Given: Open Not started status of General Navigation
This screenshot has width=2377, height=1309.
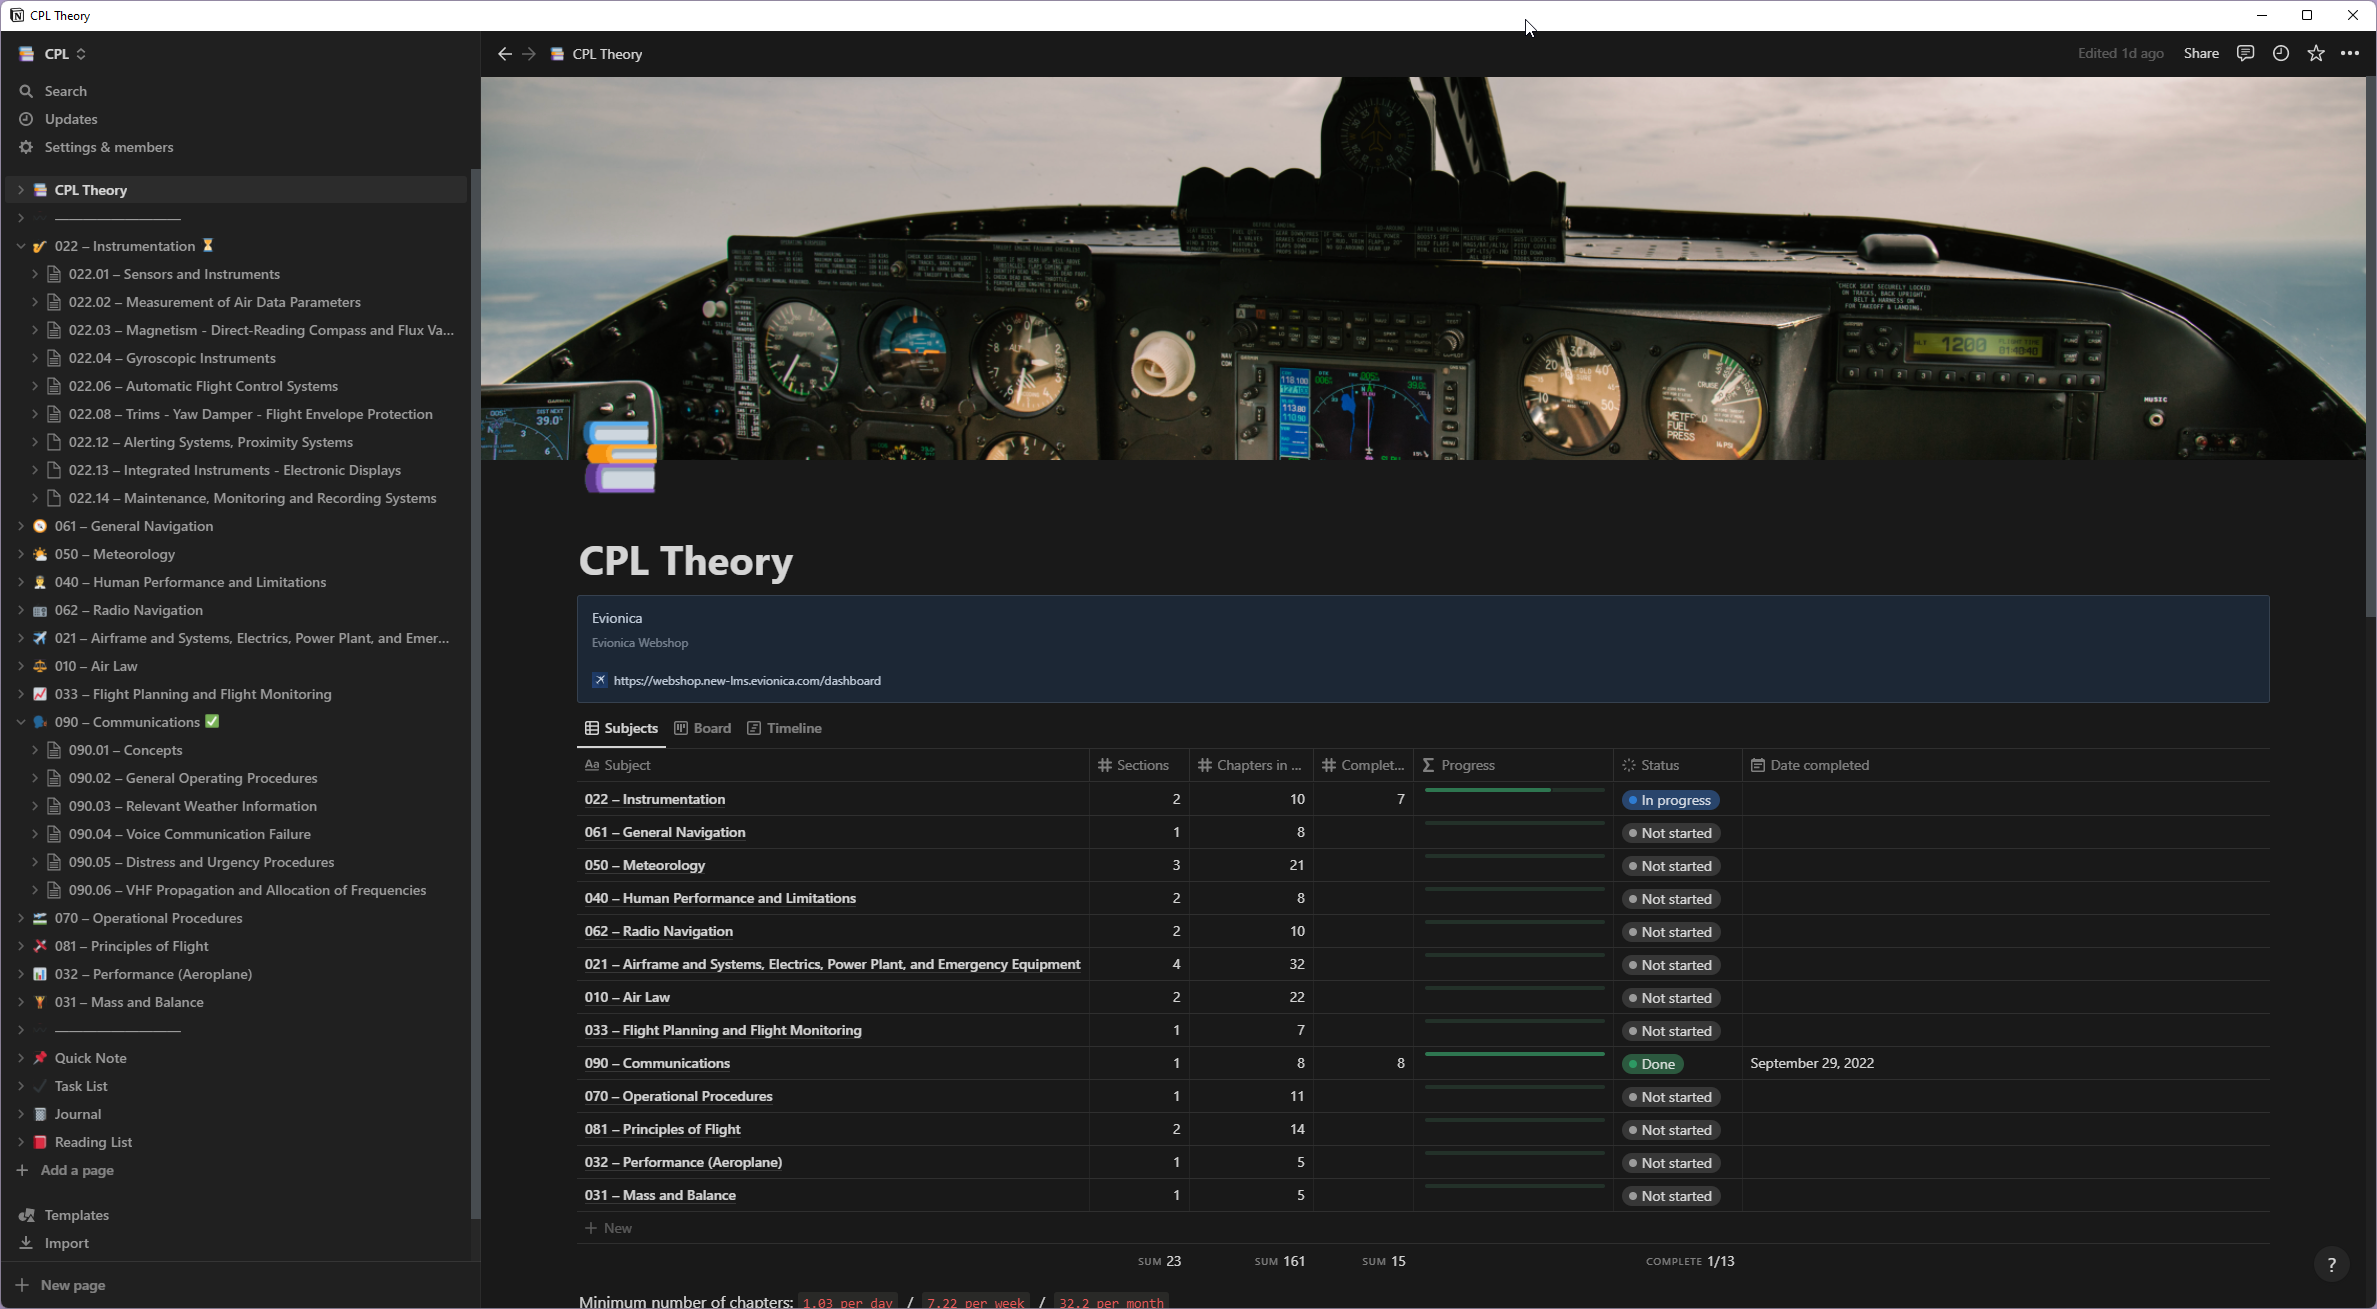Looking at the screenshot, I should tap(1669, 833).
